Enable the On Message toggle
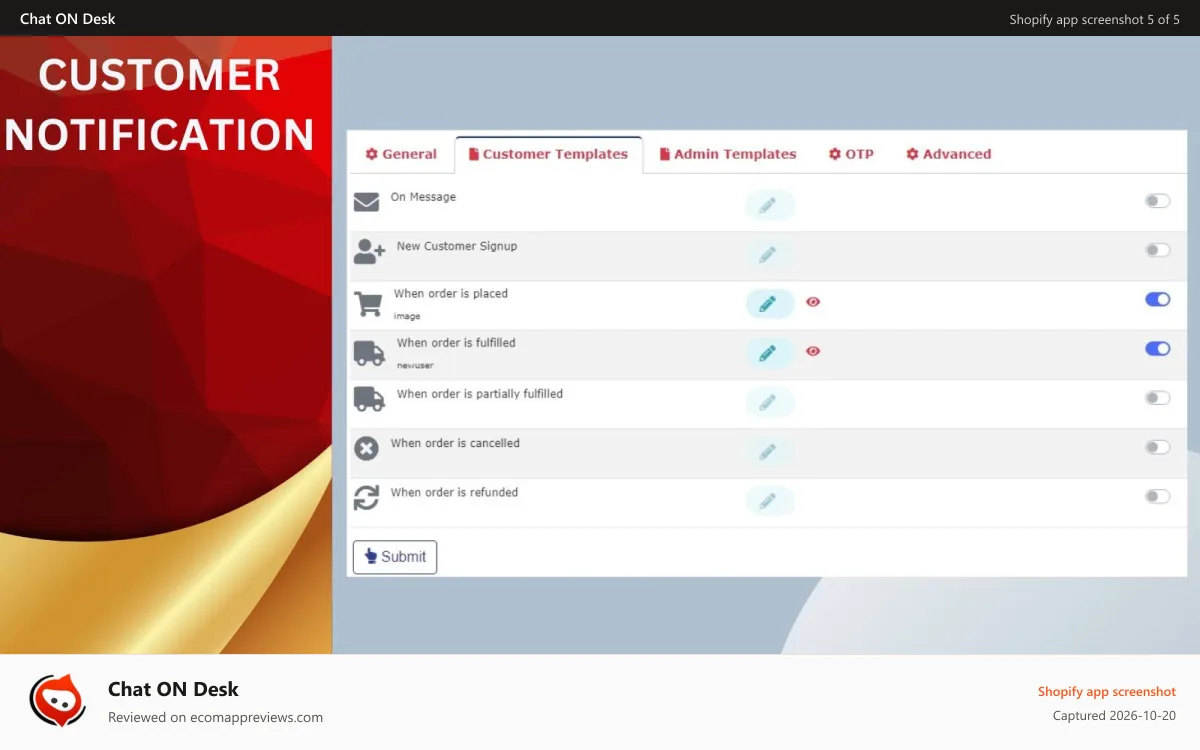Viewport: 1200px width, 750px height. 1157,201
